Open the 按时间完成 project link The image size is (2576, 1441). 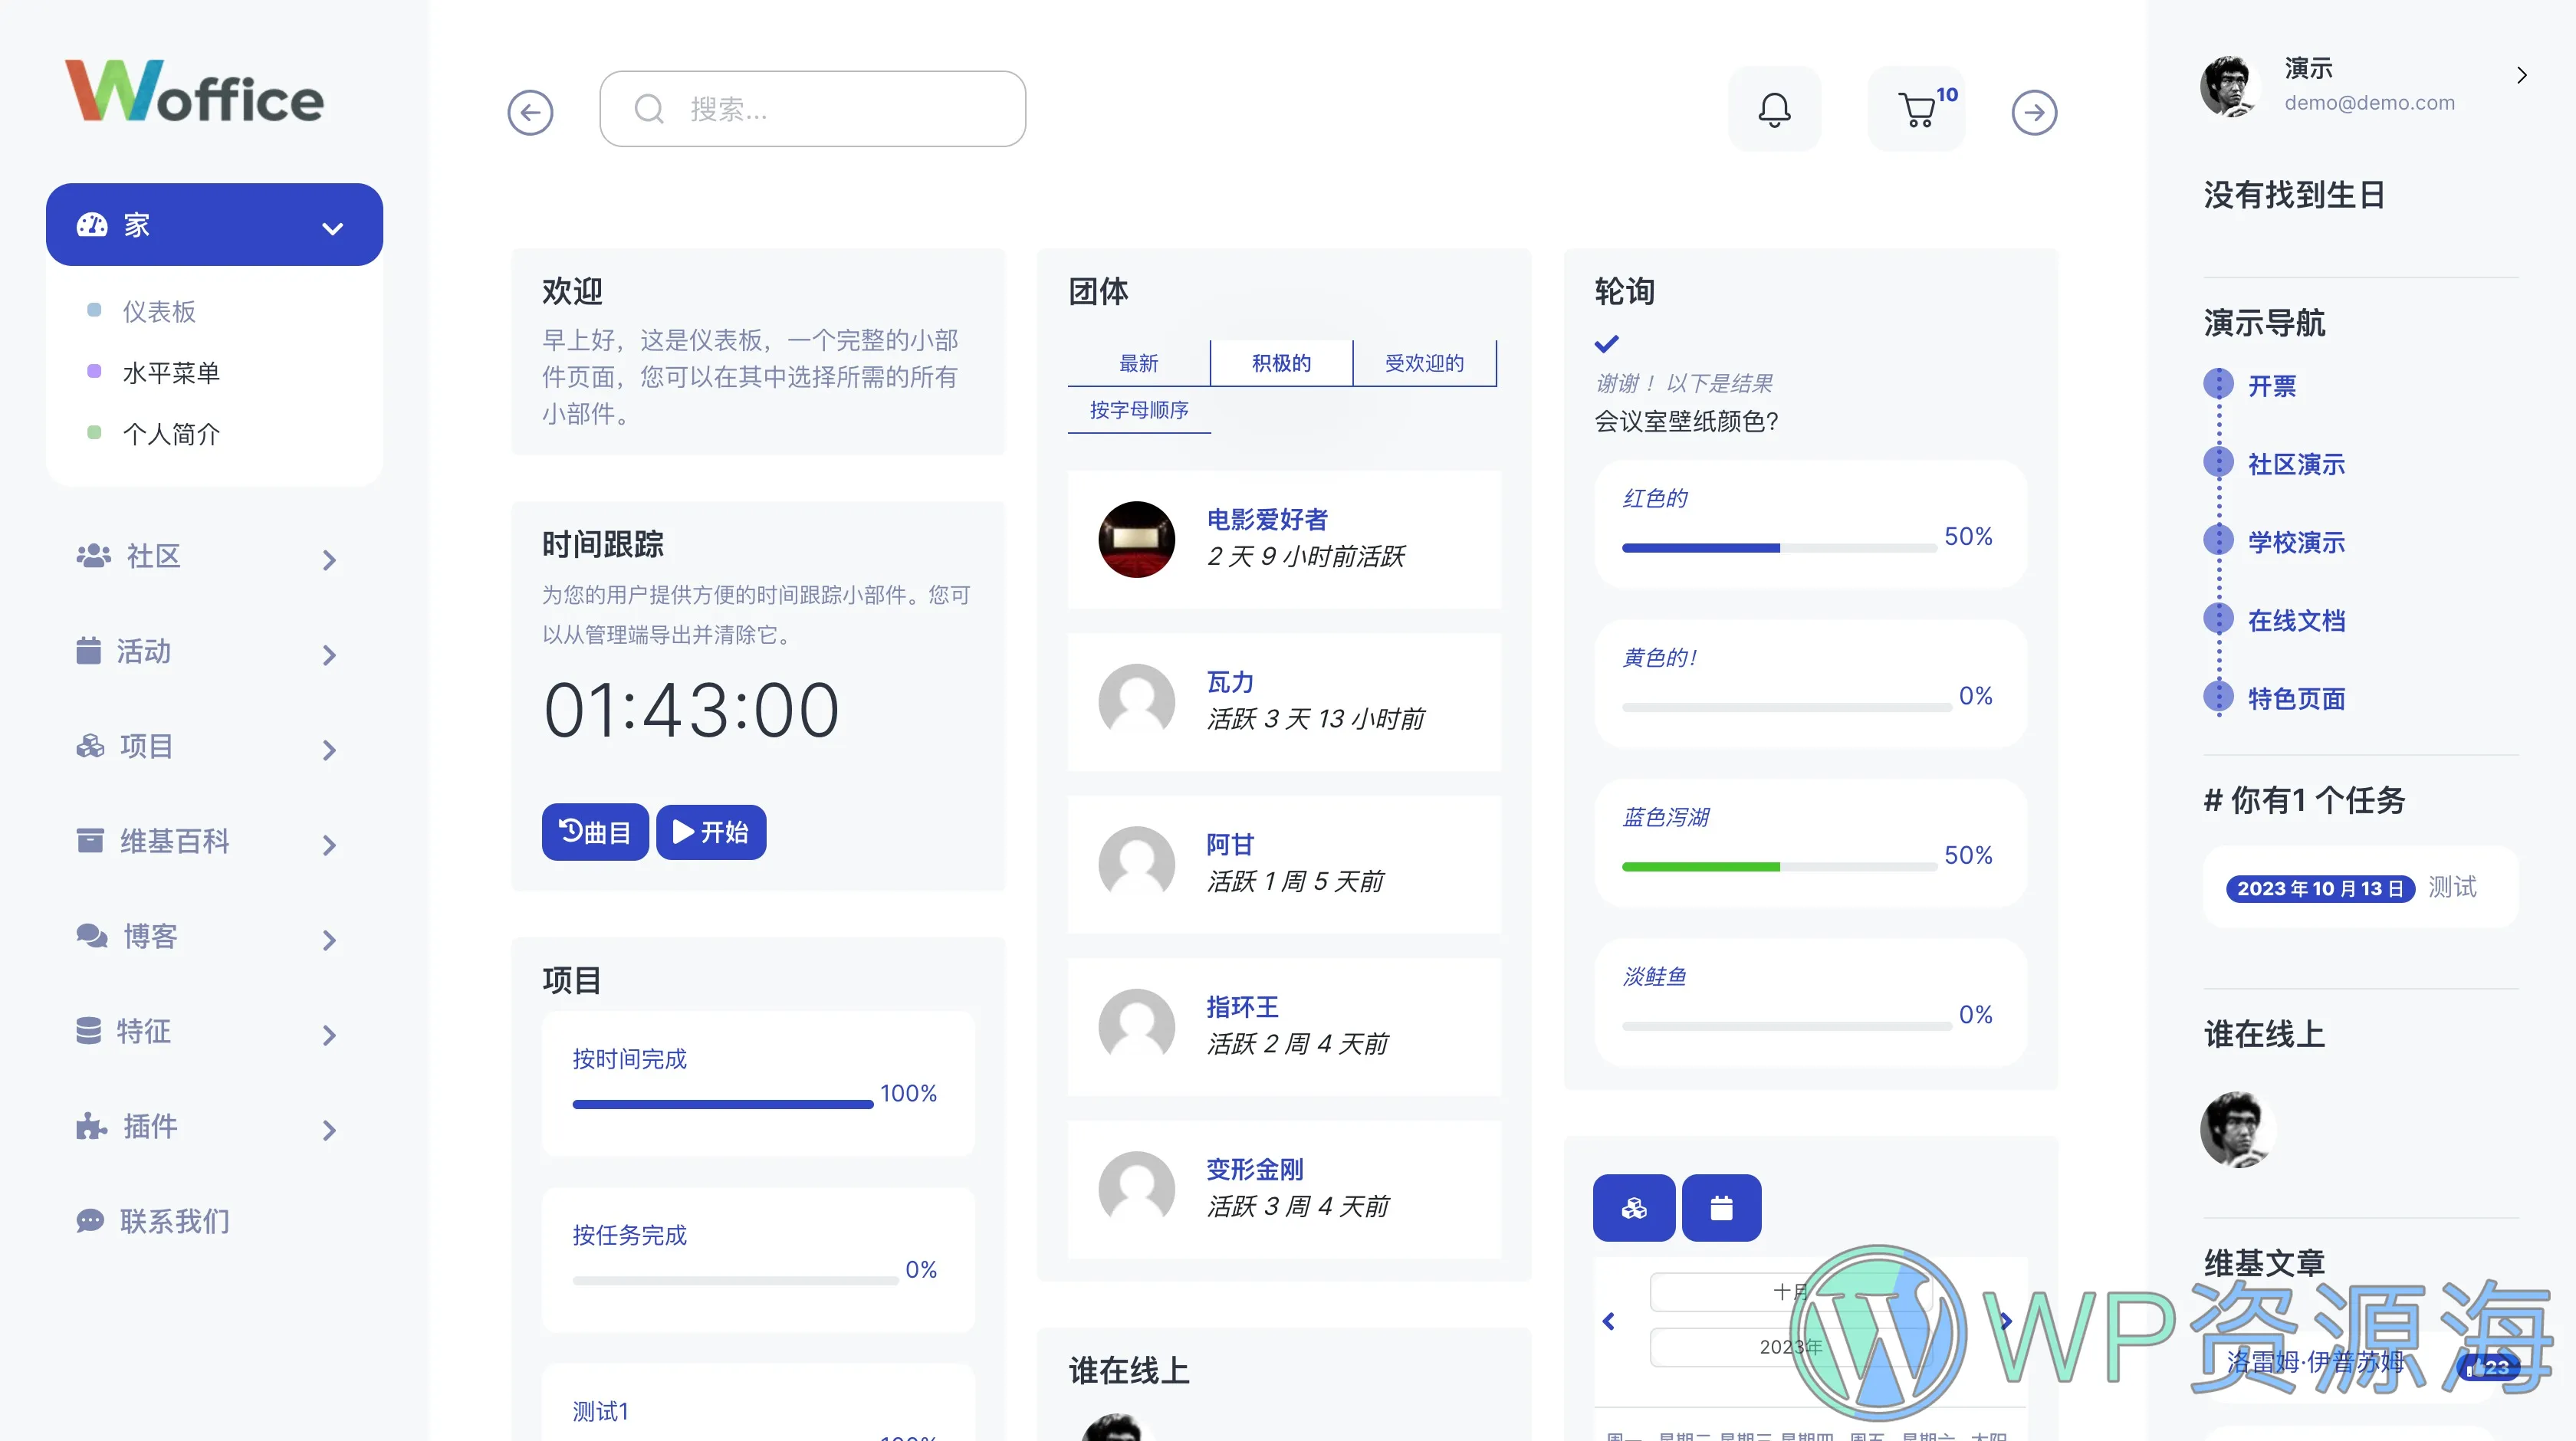(629, 1058)
